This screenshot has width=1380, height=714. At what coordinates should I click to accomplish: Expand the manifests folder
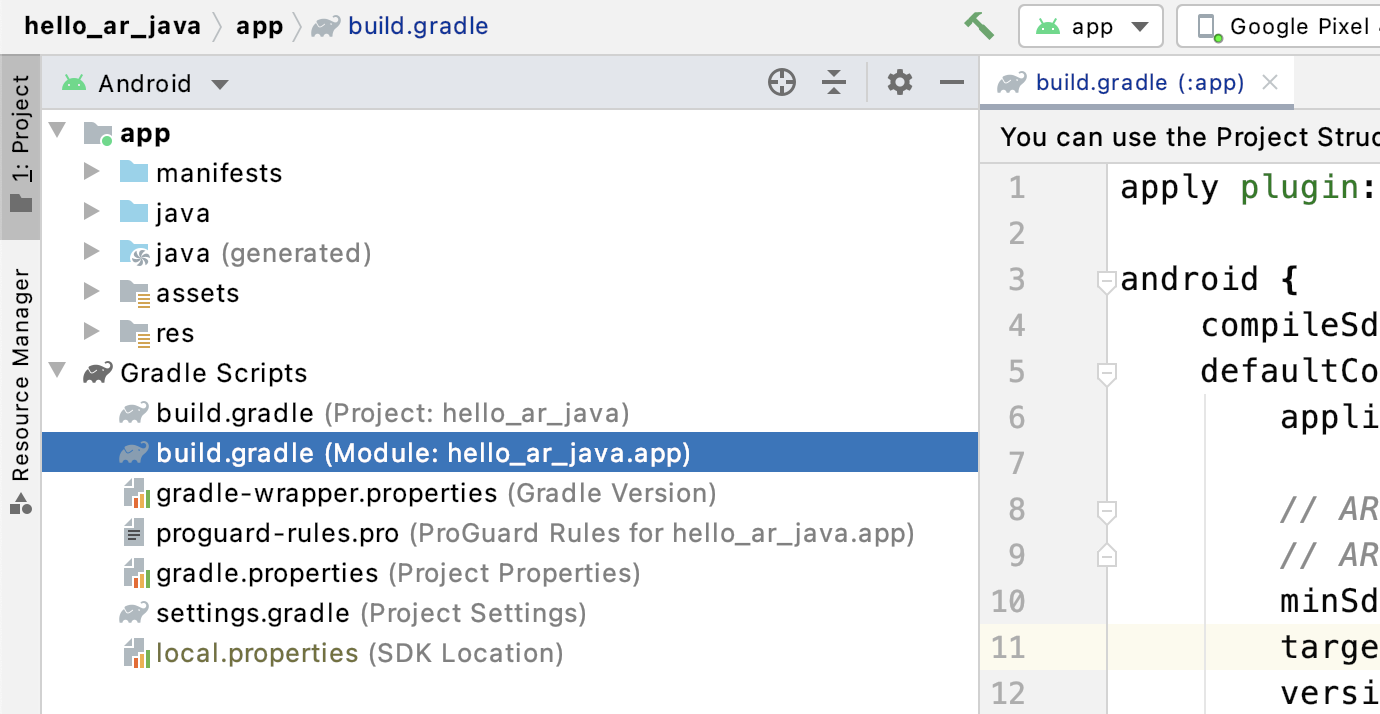click(90, 172)
